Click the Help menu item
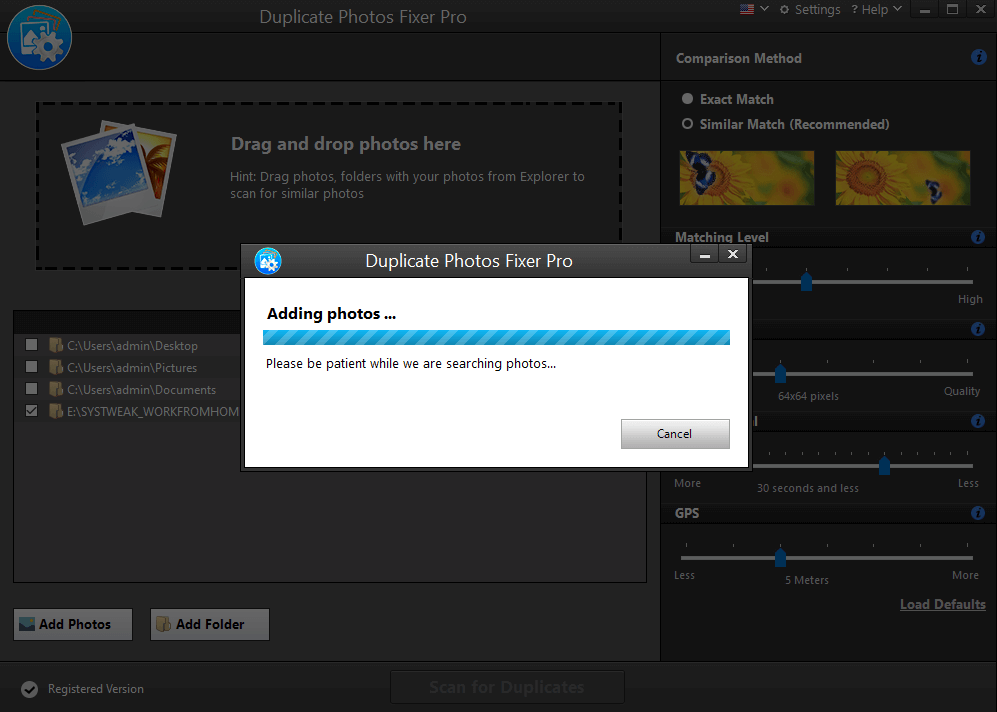Screen dimensions: 997x712 click(876, 9)
